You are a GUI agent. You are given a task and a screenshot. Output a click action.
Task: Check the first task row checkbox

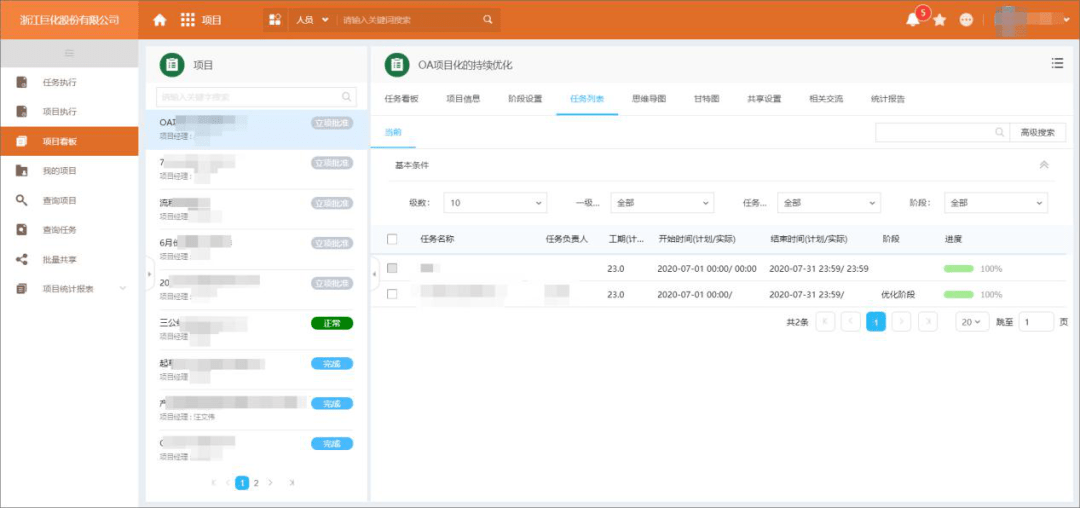tap(392, 268)
